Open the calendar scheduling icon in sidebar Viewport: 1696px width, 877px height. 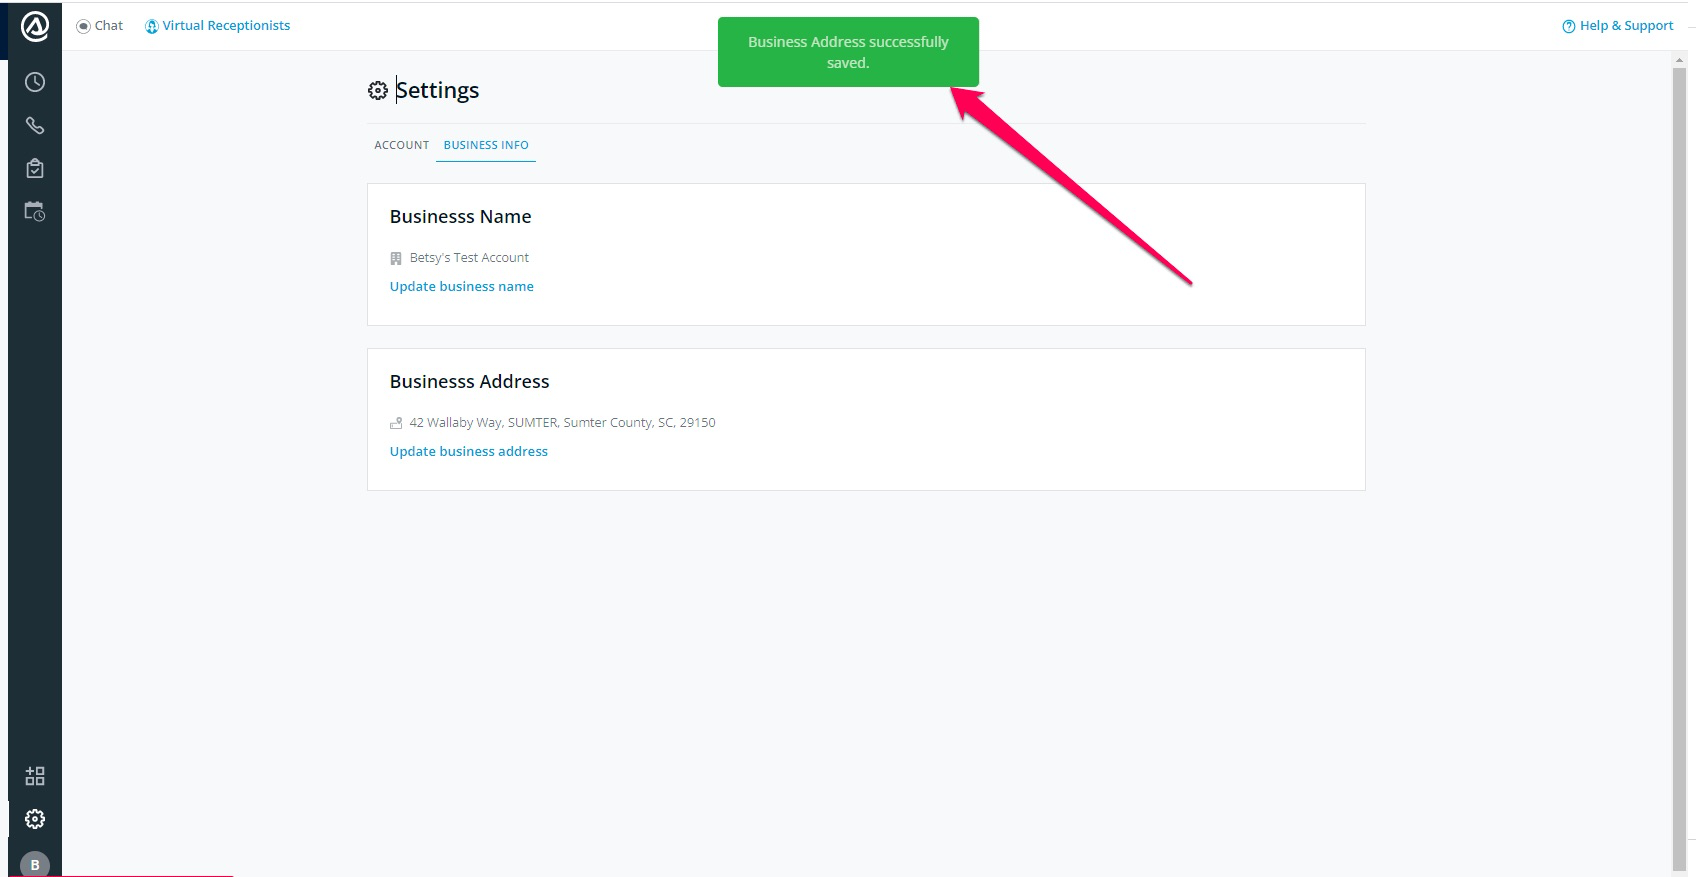(x=35, y=211)
